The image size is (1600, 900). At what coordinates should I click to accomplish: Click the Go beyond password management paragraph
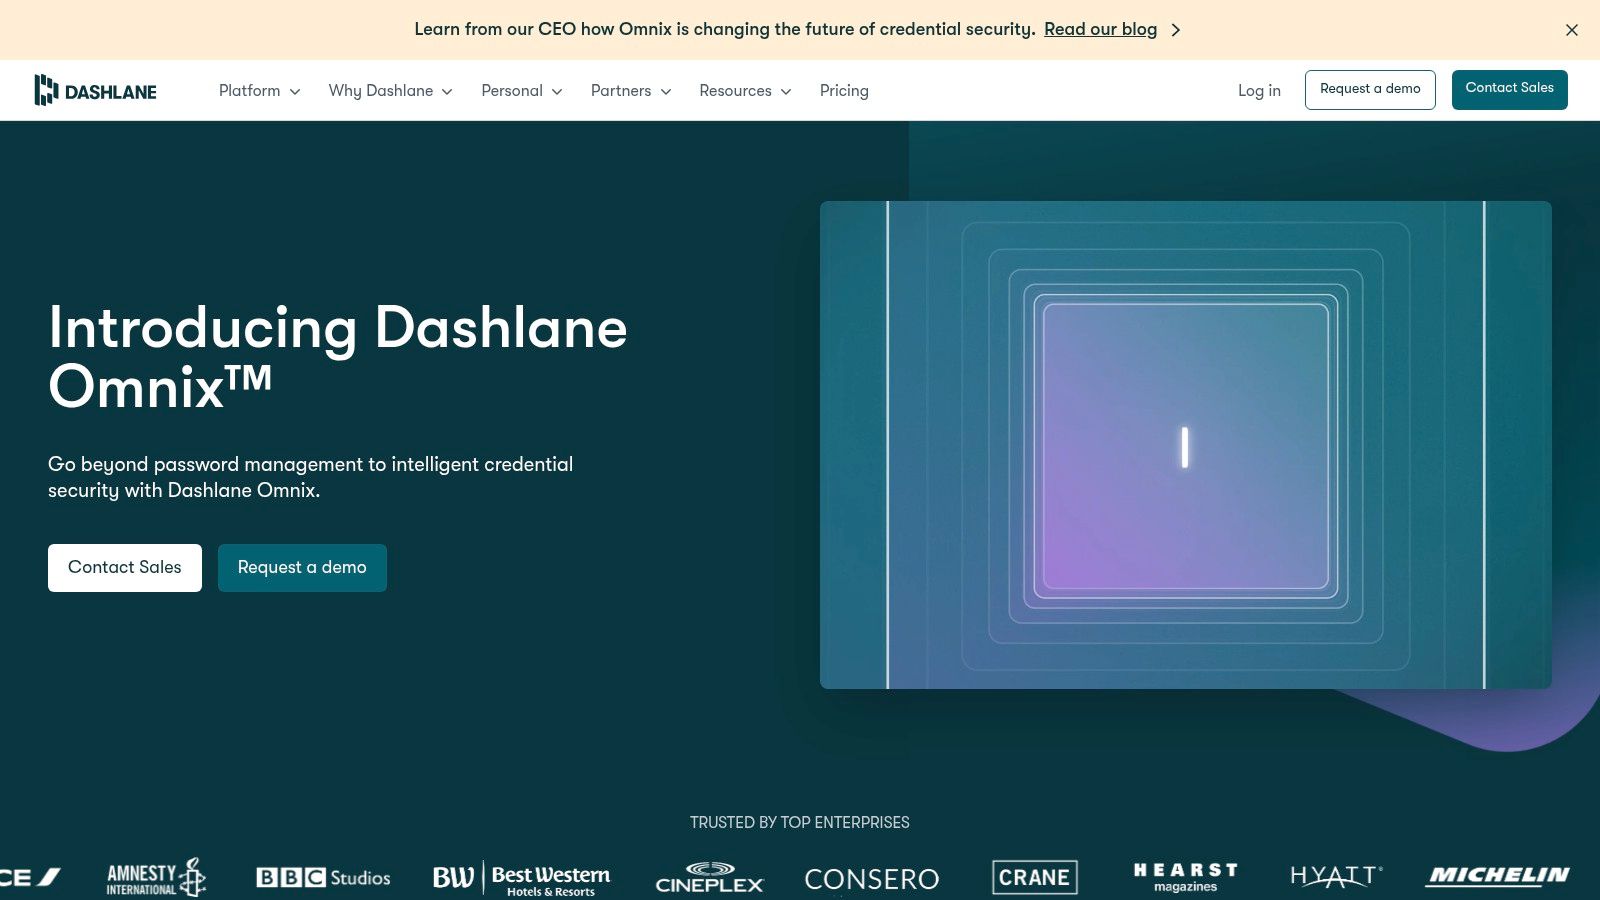click(x=311, y=477)
